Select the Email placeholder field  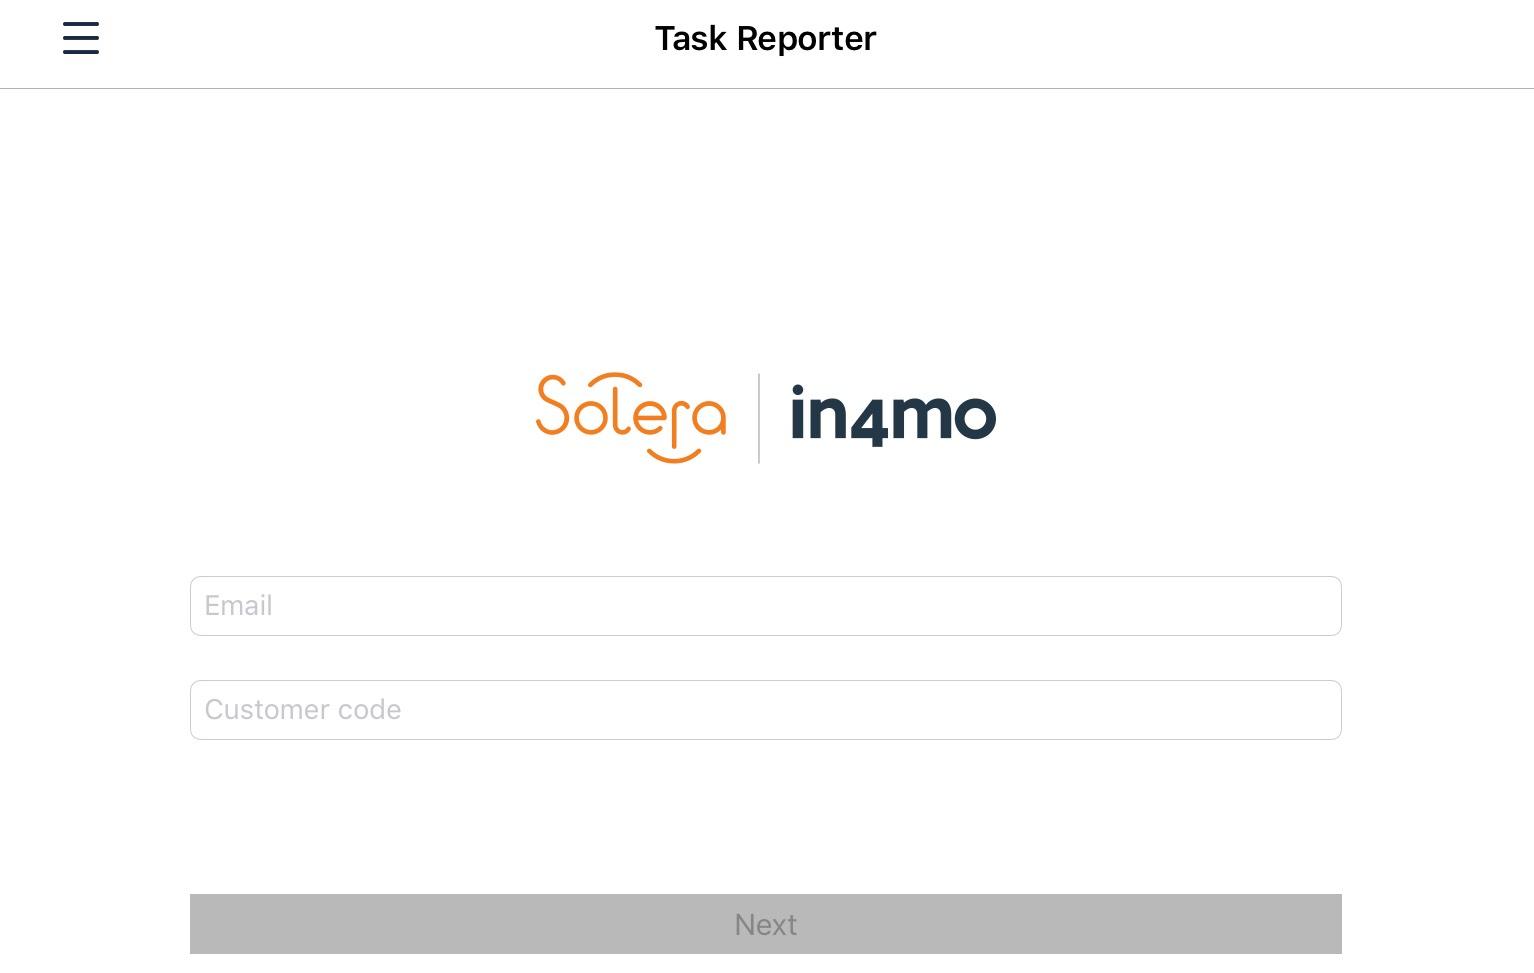pos(765,606)
